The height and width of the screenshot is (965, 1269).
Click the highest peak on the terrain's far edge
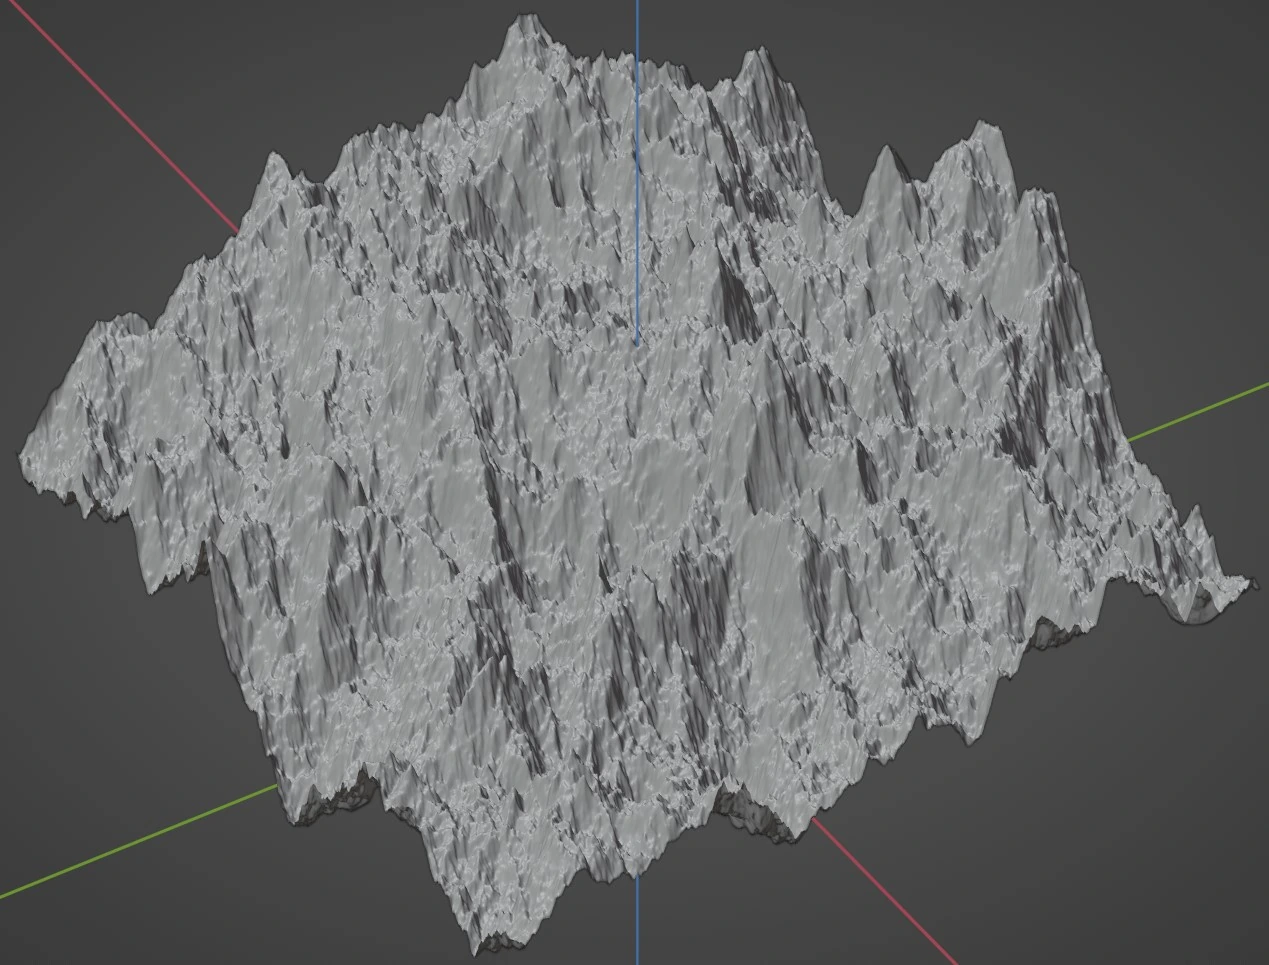(x=522, y=20)
